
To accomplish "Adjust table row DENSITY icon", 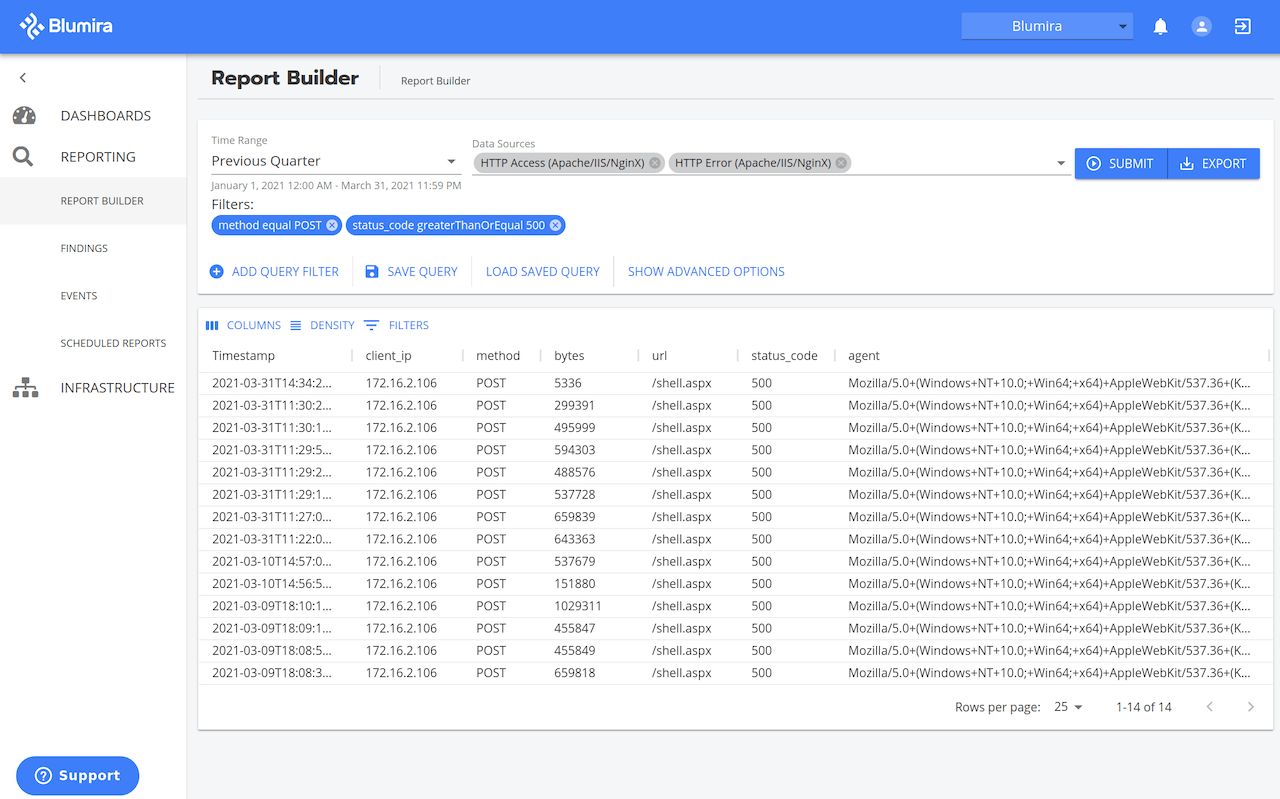I will [295, 324].
